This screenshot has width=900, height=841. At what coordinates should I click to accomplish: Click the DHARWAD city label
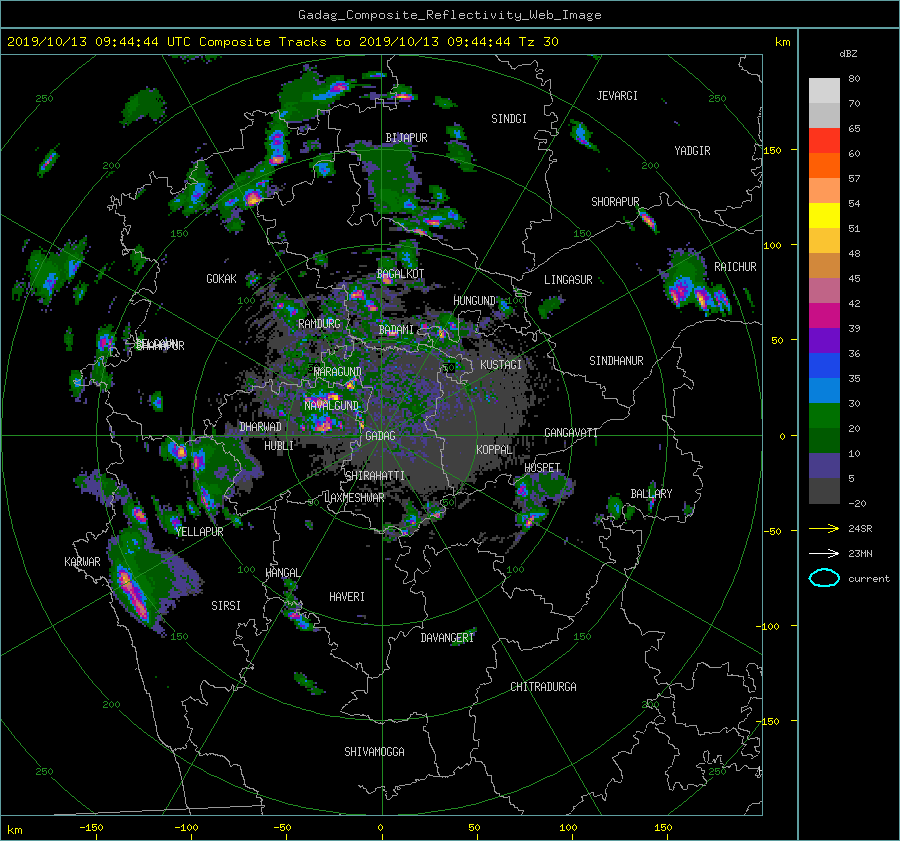click(x=260, y=427)
